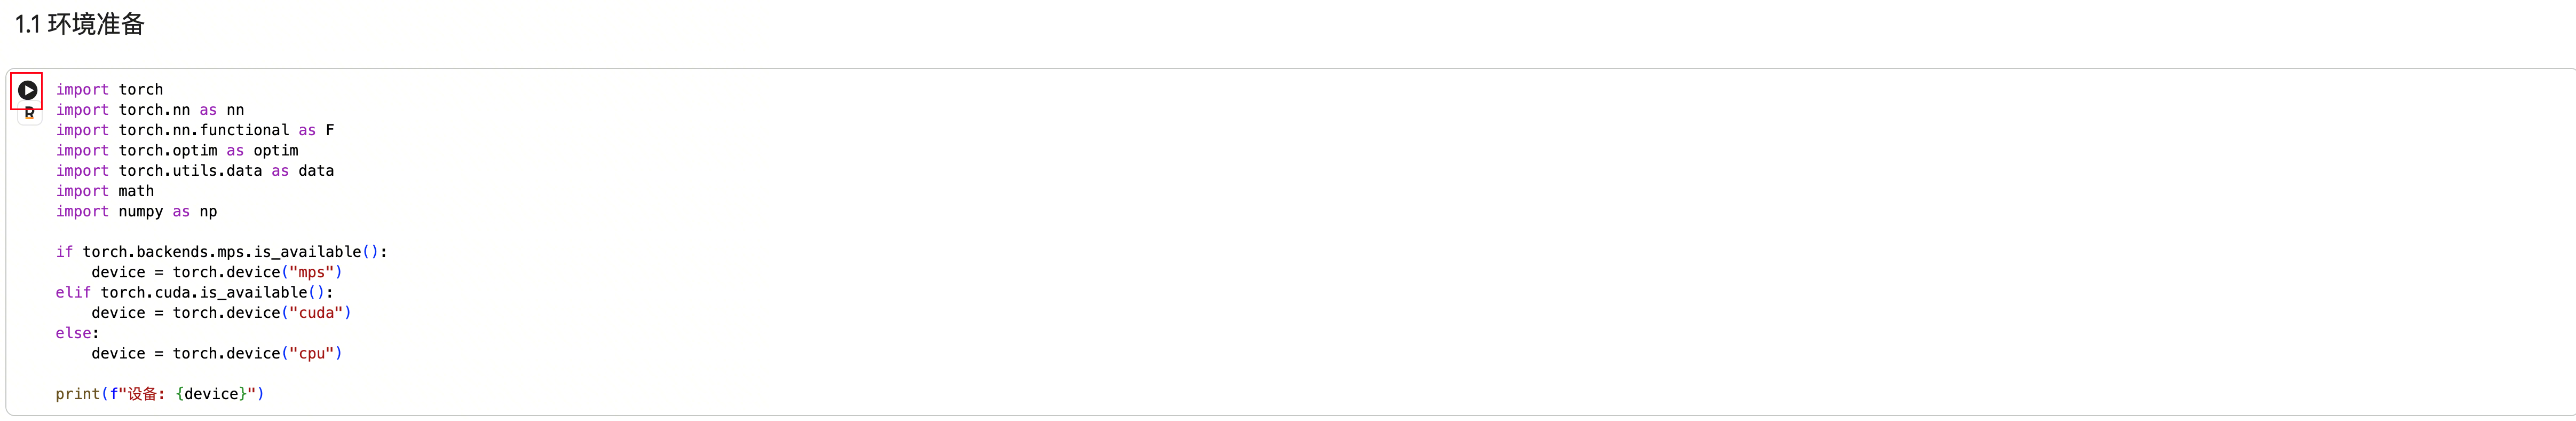Click the torch.device("mps") assignment line
Image resolution: width=2576 pixels, height=421 pixels.
[x=216, y=272]
